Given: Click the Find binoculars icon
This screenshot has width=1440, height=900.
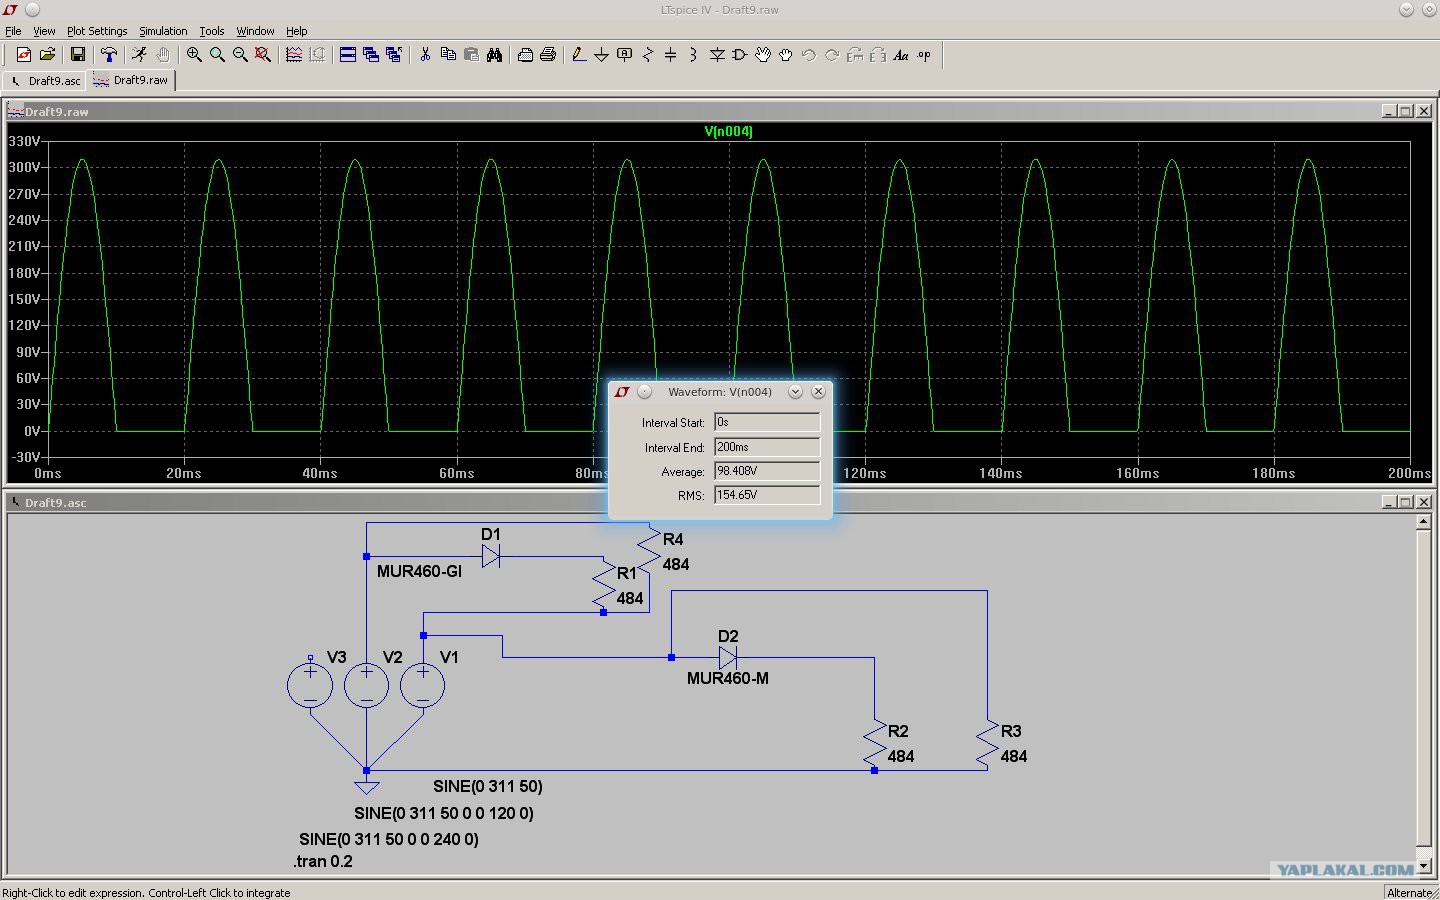Looking at the screenshot, I should 494,55.
